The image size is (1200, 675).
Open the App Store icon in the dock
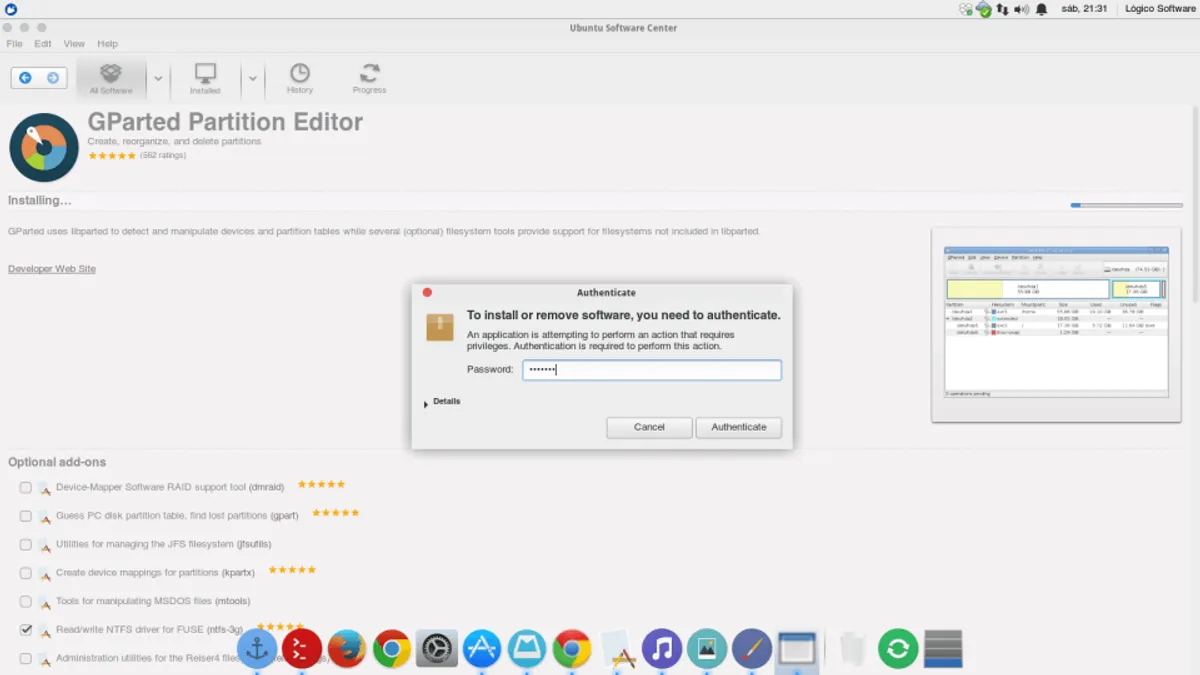482,649
